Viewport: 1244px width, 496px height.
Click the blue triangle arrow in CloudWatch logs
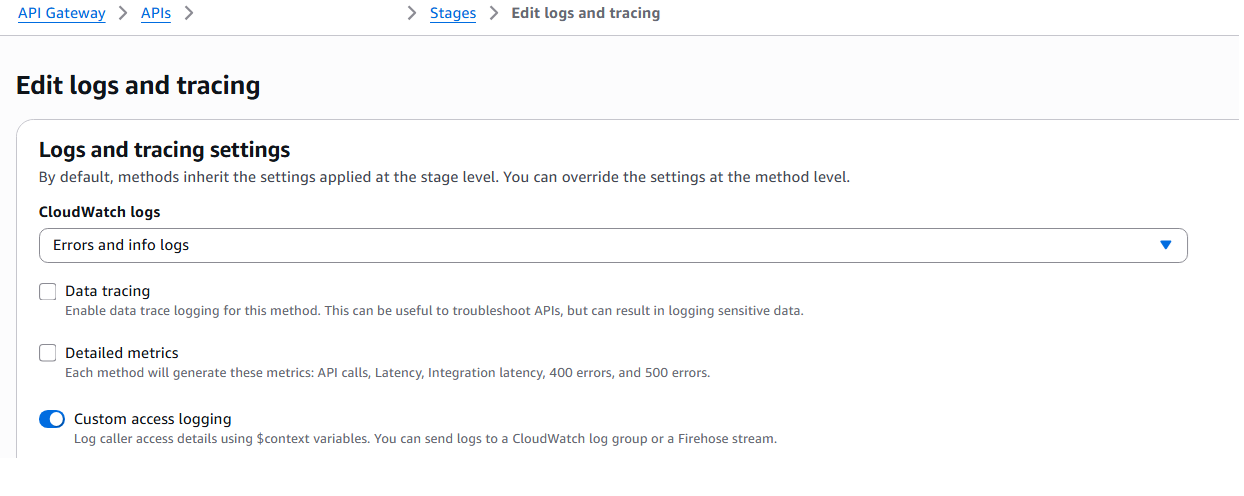(1165, 245)
